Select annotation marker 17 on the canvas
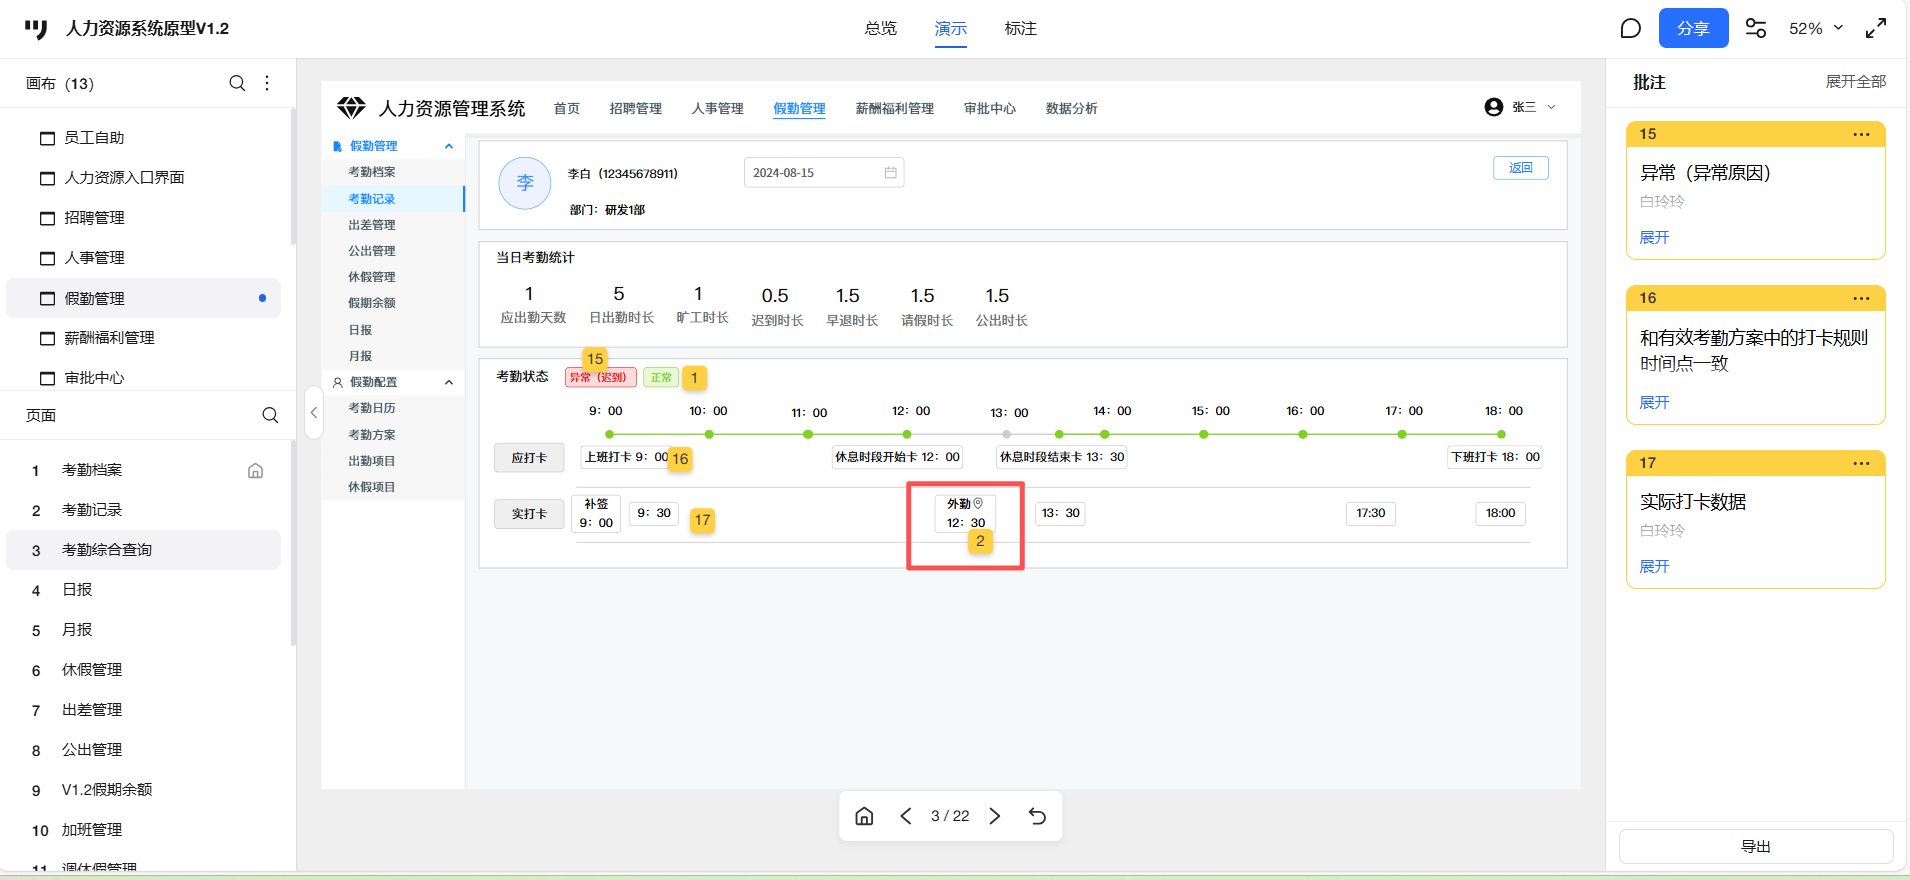 pyautogui.click(x=703, y=520)
